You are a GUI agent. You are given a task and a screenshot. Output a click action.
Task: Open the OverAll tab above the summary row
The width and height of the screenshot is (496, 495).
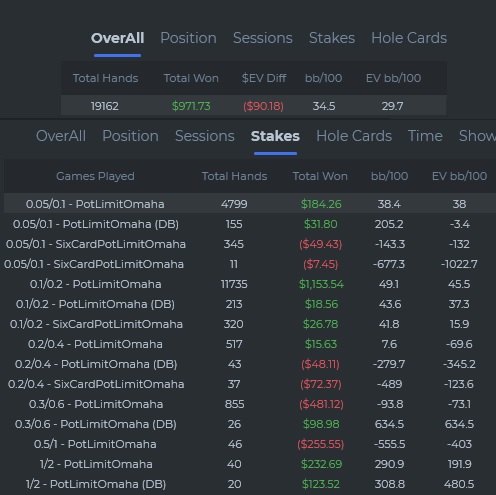point(117,38)
